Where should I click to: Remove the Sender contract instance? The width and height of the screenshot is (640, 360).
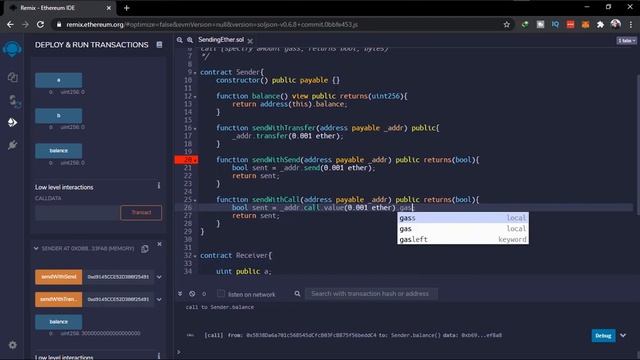click(160, 244)
